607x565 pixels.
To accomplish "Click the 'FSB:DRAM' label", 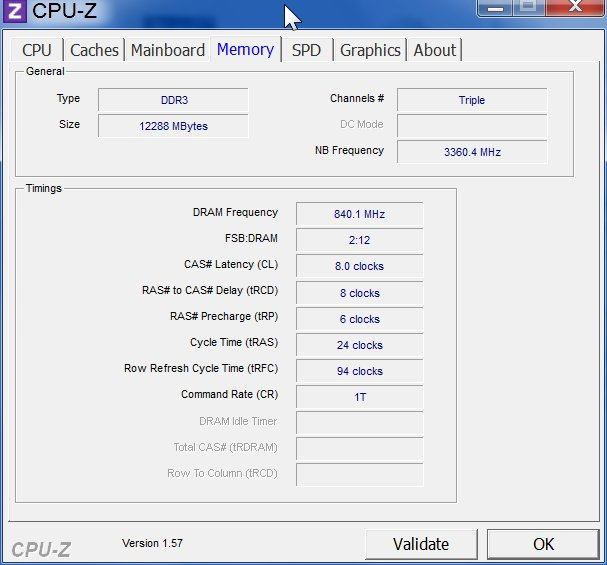I will (251, 238).
